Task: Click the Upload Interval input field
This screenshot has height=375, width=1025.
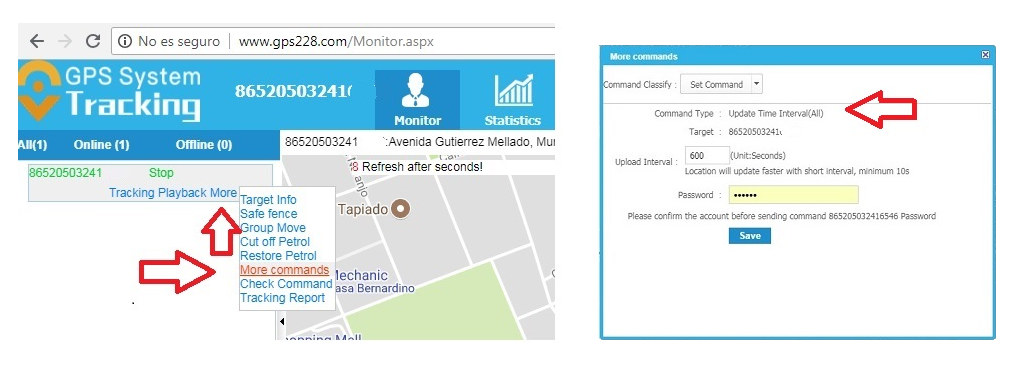Action: coord(707,155)
